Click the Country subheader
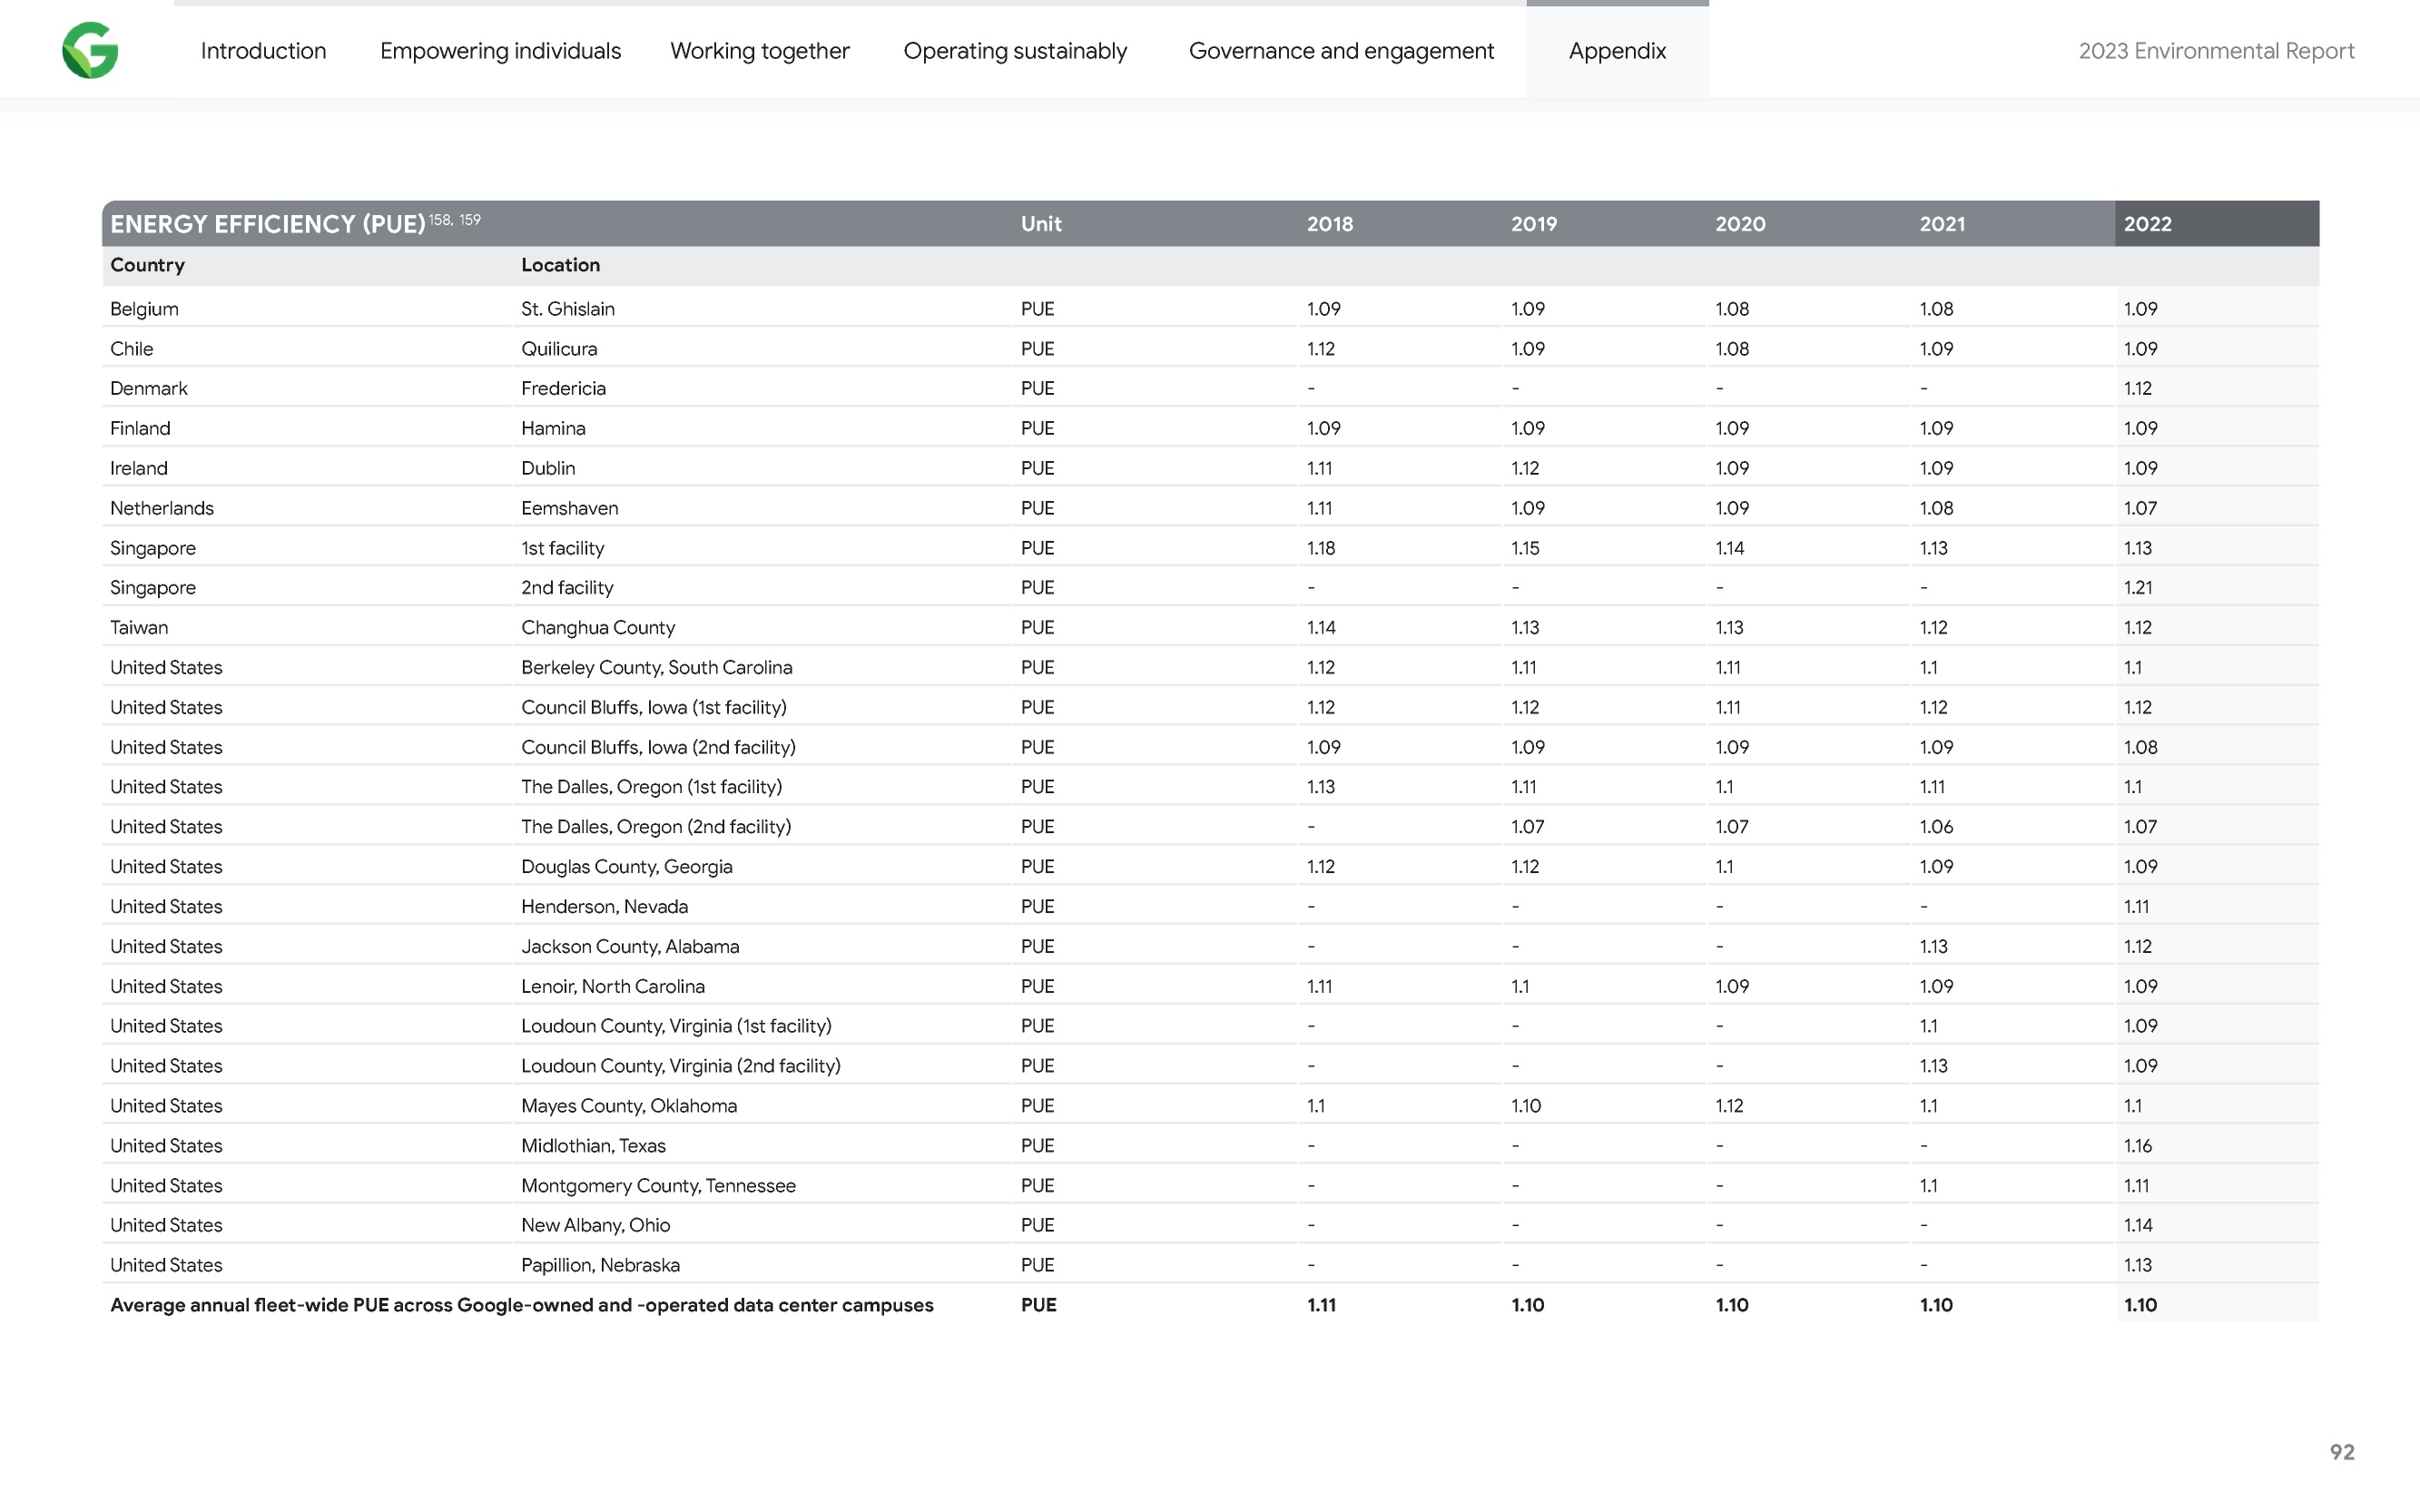The image size is (2420, 1512). coord(147,265)
